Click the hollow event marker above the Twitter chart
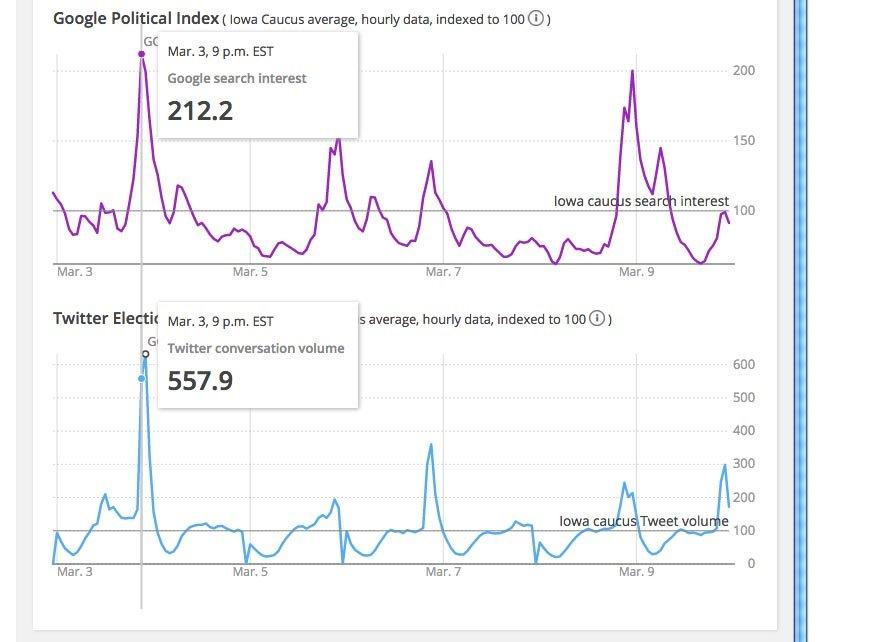The width and height of the screenshot is (875, 642). tap(146, 353)
